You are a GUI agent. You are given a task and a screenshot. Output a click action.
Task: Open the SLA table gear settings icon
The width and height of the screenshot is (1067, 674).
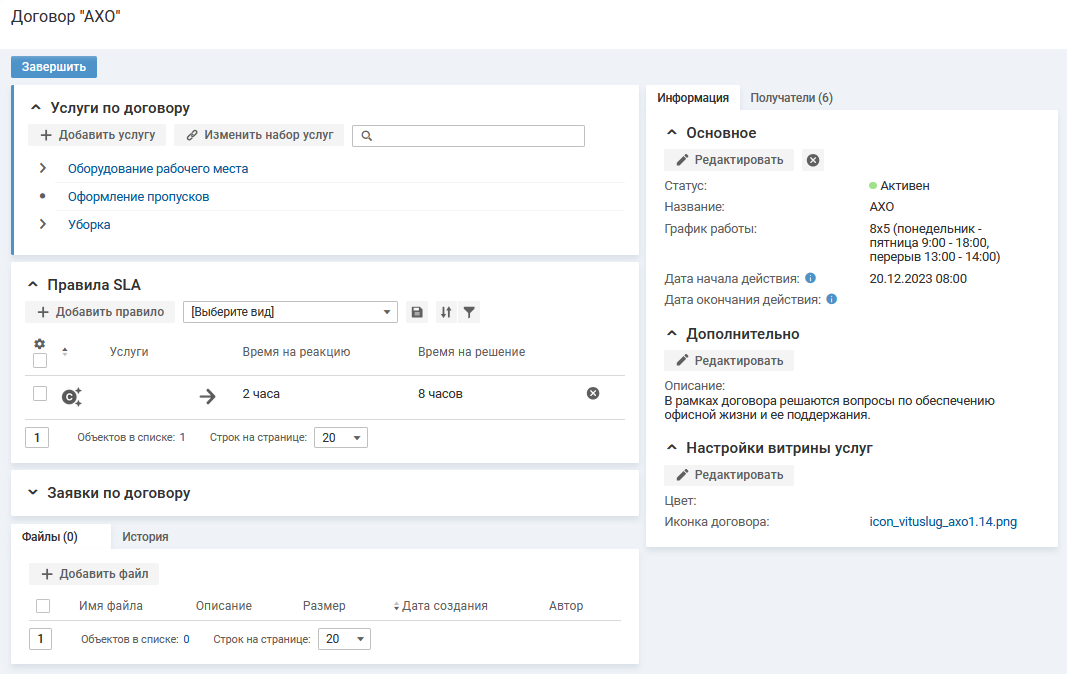click(40, 343)
